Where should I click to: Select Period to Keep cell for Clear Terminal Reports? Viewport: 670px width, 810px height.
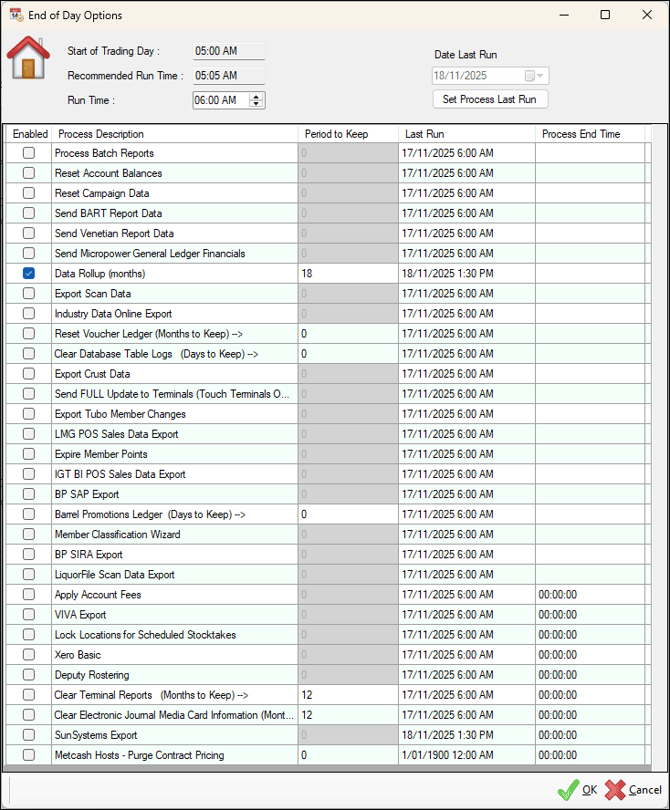point(348,695)
